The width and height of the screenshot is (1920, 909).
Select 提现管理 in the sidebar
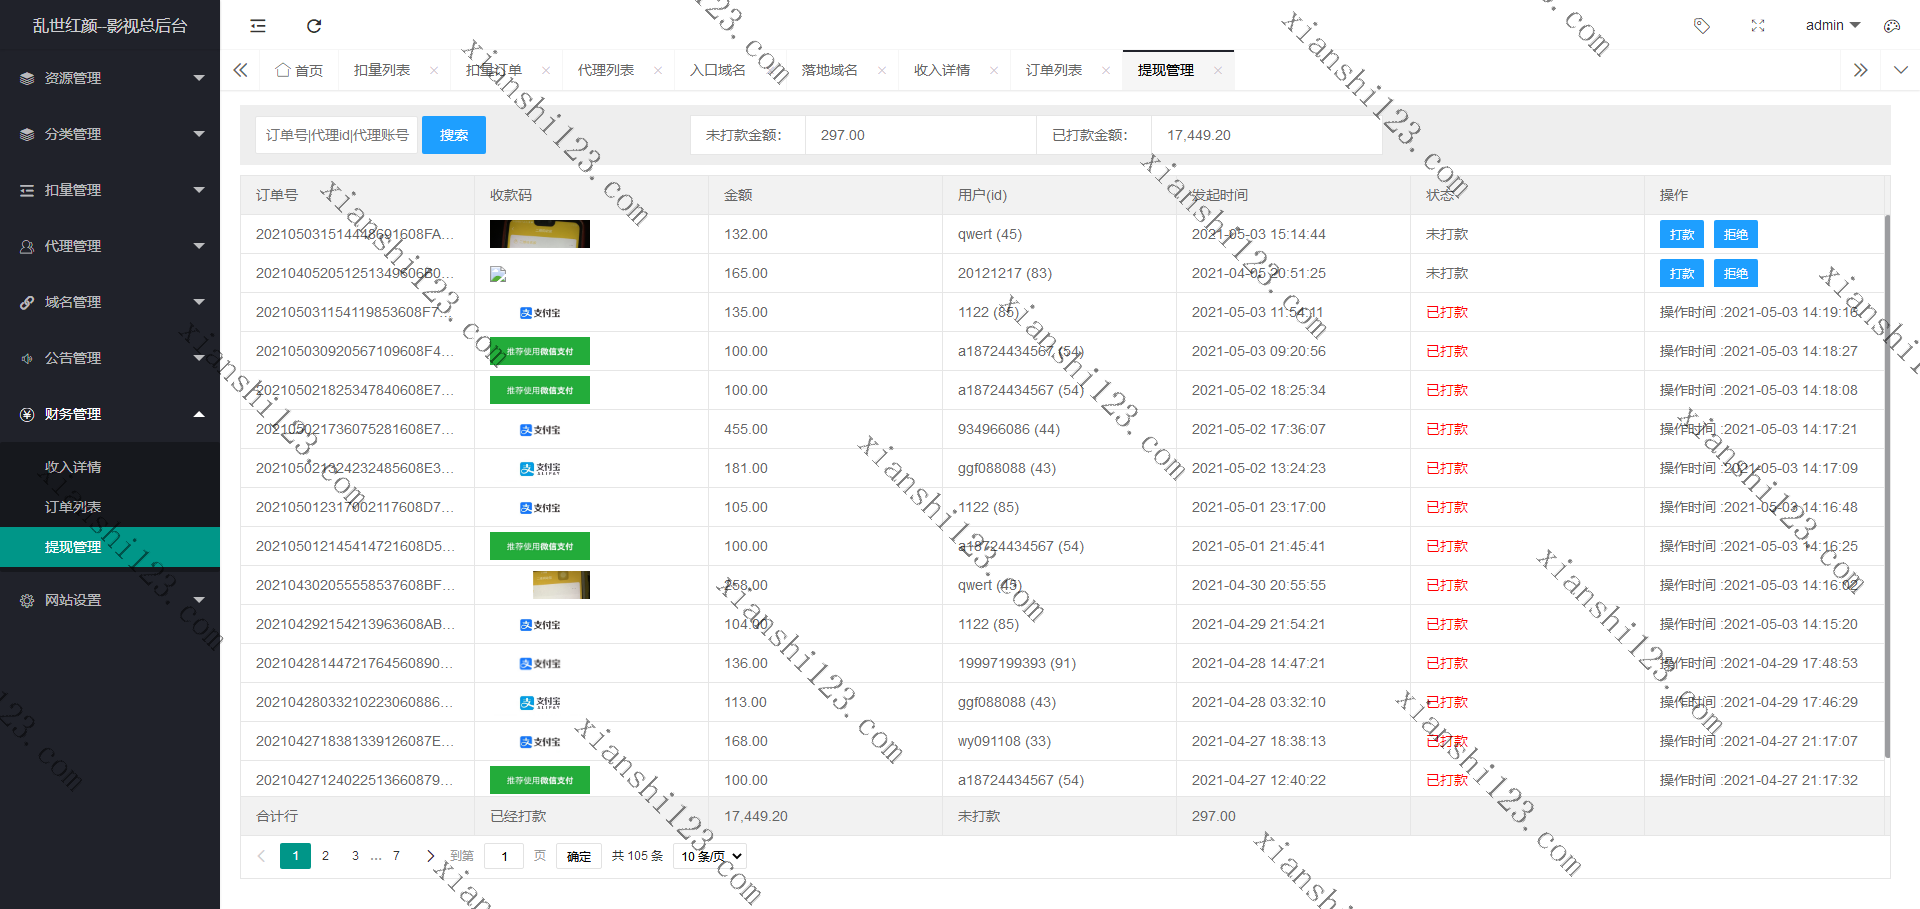[110, 547]
